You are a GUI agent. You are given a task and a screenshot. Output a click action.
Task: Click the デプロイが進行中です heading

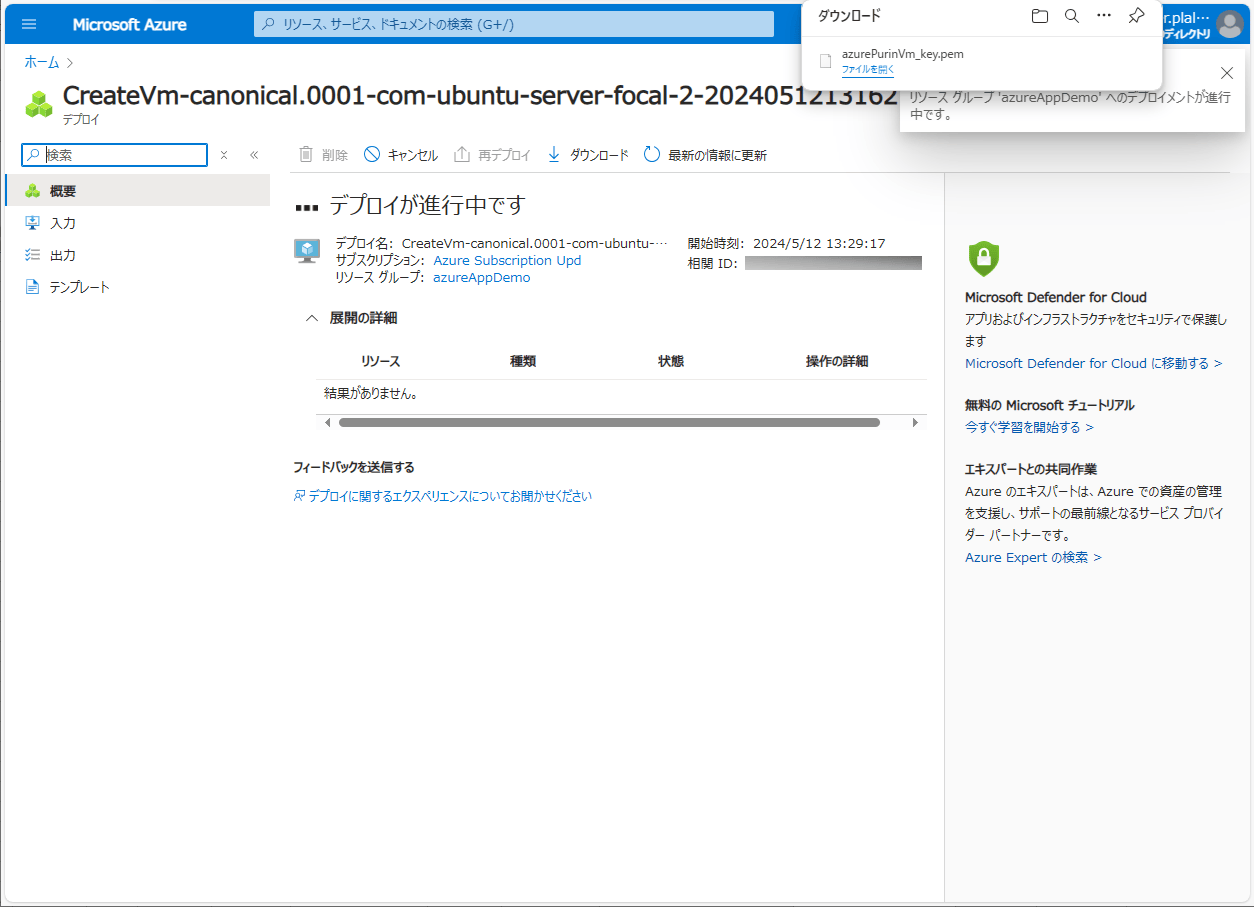427,205
